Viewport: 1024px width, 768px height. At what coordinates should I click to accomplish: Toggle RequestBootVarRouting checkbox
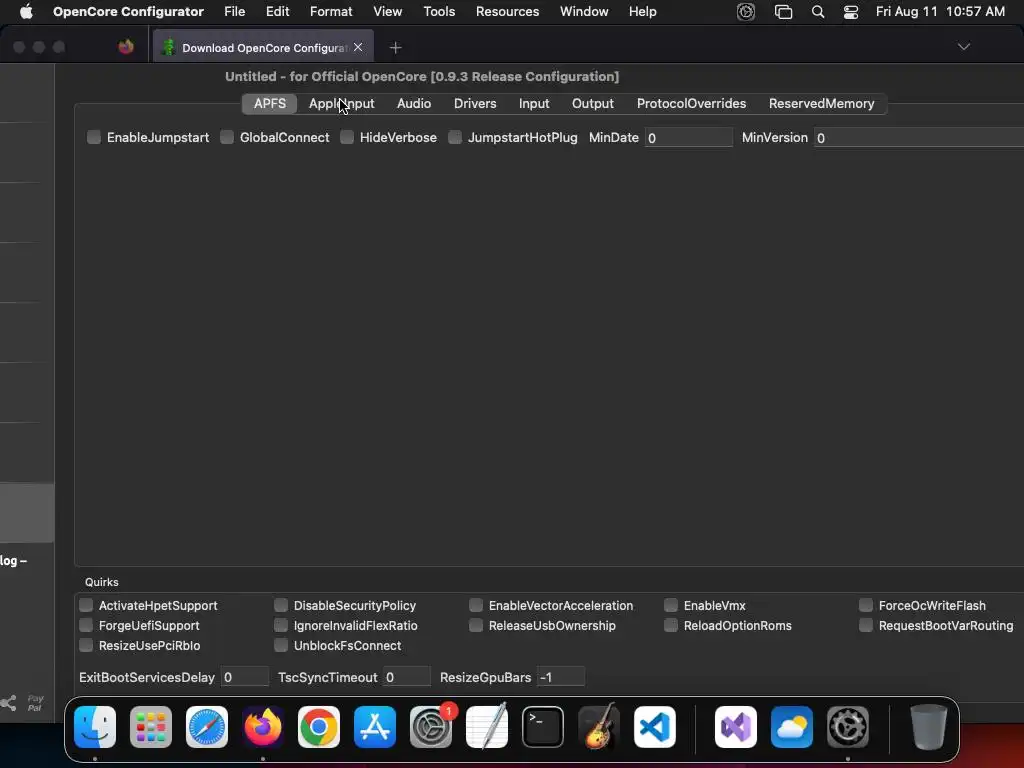pos(866,625)
